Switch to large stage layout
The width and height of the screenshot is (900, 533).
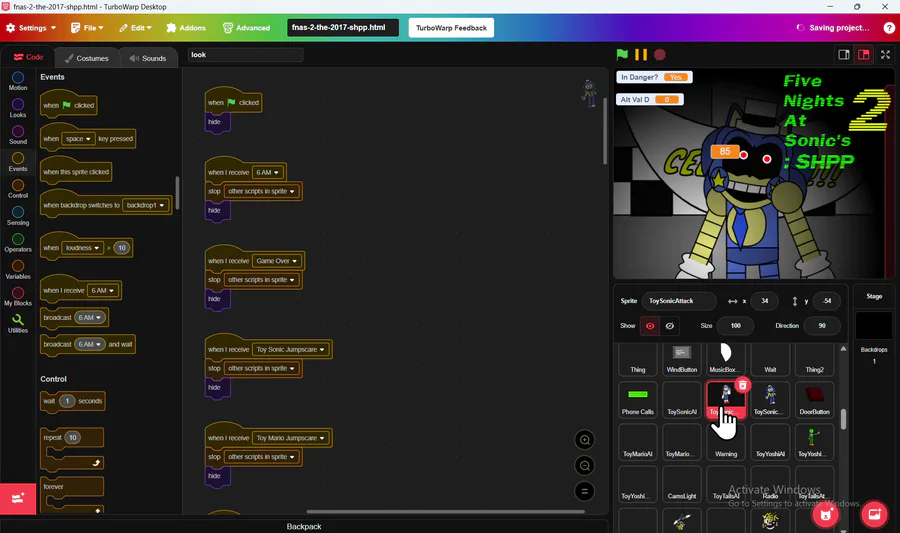pyautogui.click(x=863, y=55)
